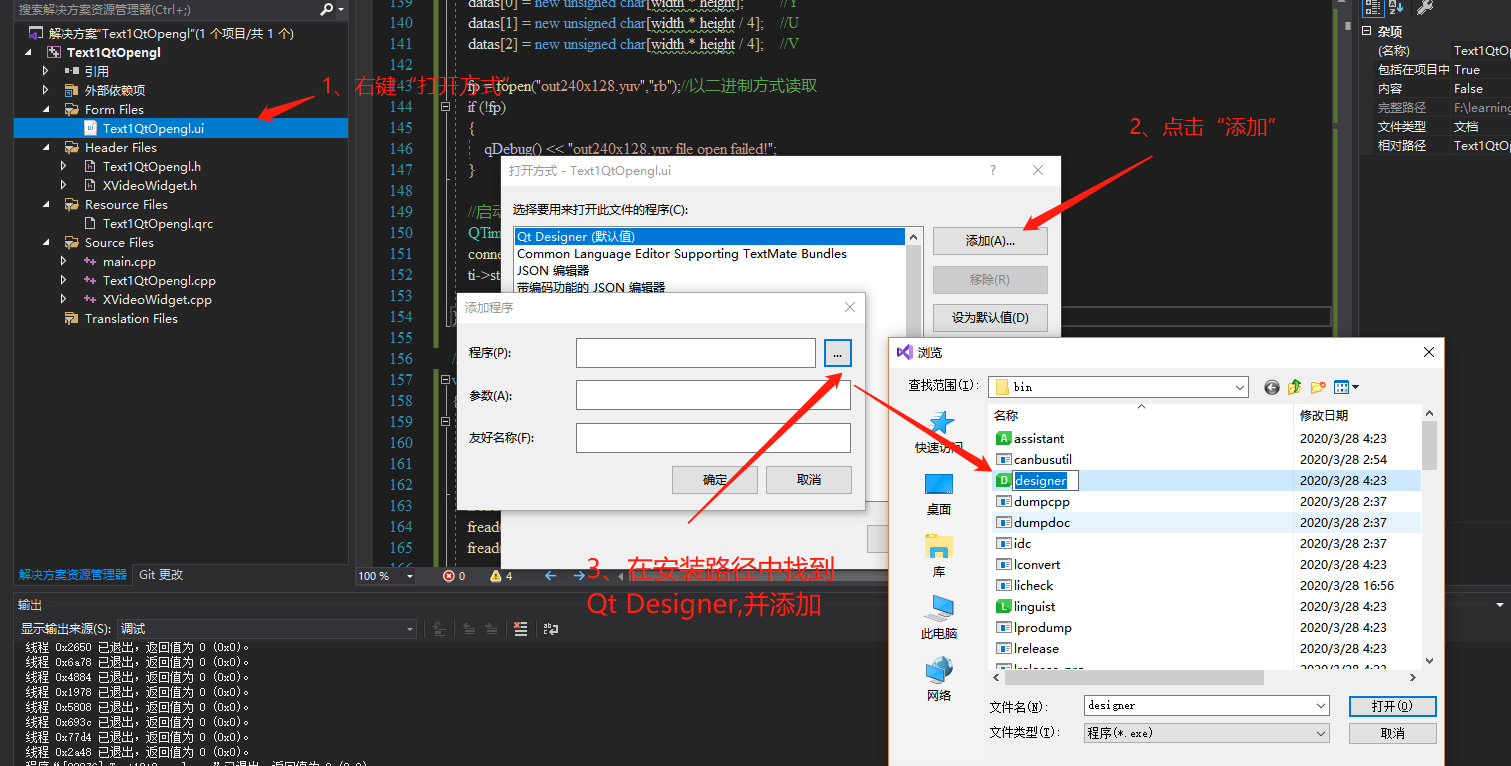Select dumpcpp in the file list

pyautogui.click(x=1033, y=501)
